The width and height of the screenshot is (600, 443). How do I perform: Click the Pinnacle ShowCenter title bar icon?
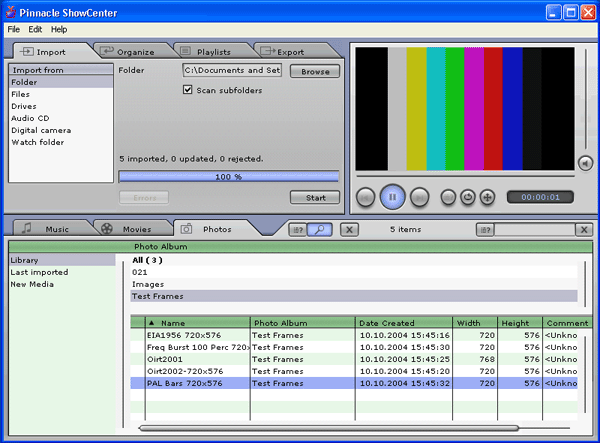click(x=11, y=12)
